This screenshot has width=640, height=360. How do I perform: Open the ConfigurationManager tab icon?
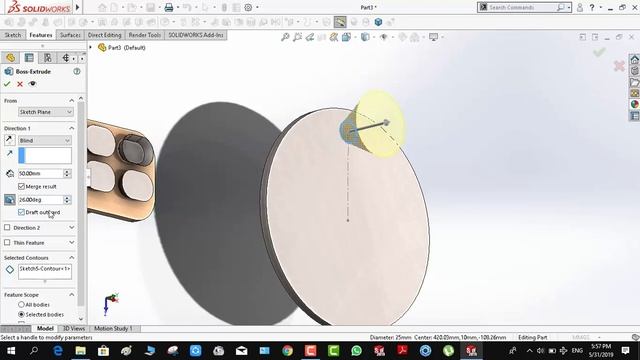(48, 58)
